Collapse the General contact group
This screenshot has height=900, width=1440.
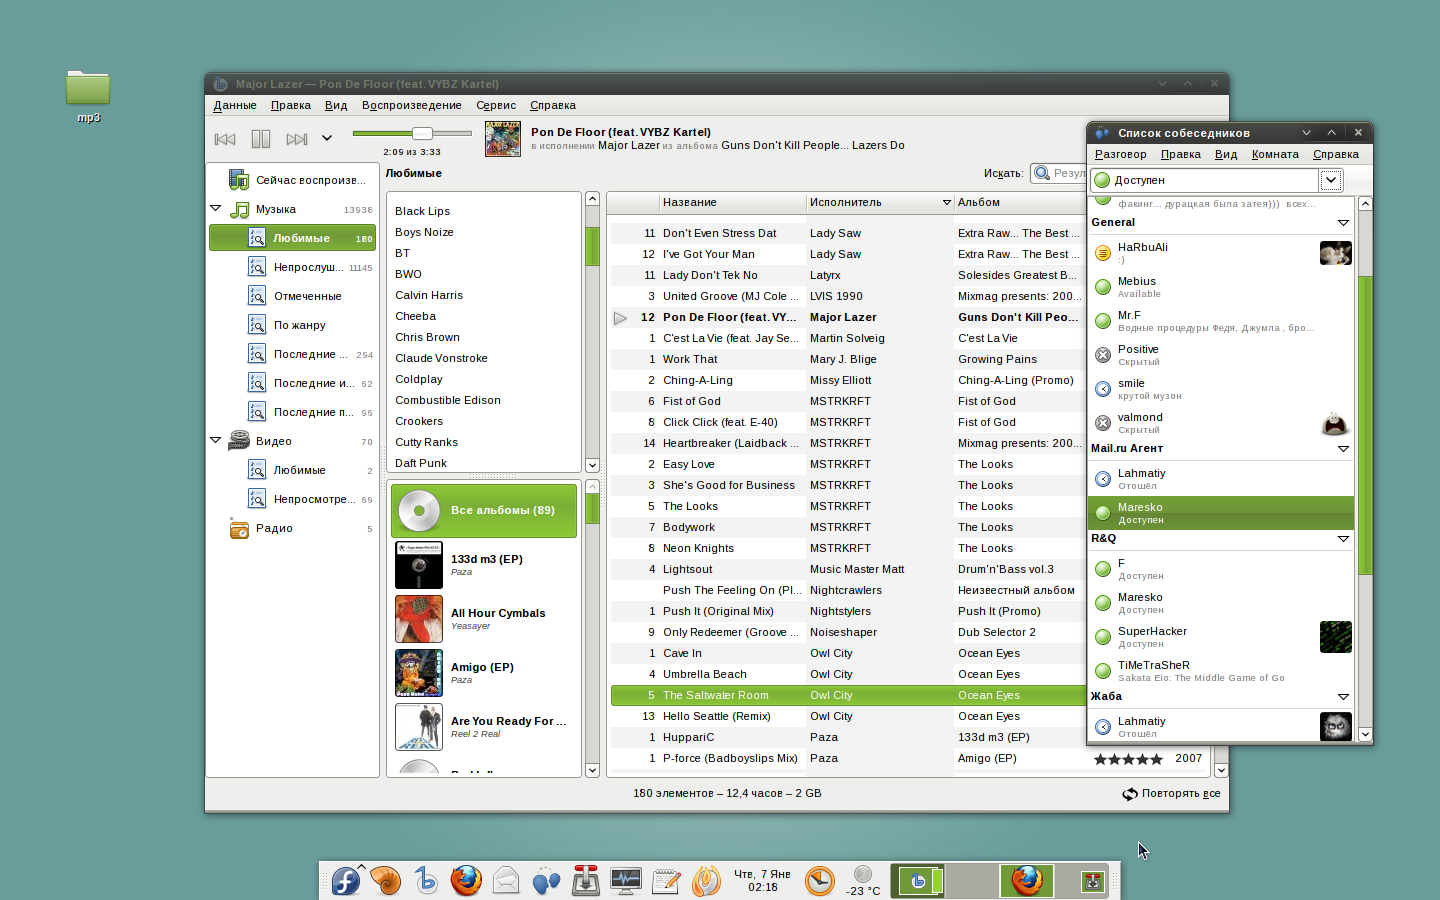point(1343,222)
